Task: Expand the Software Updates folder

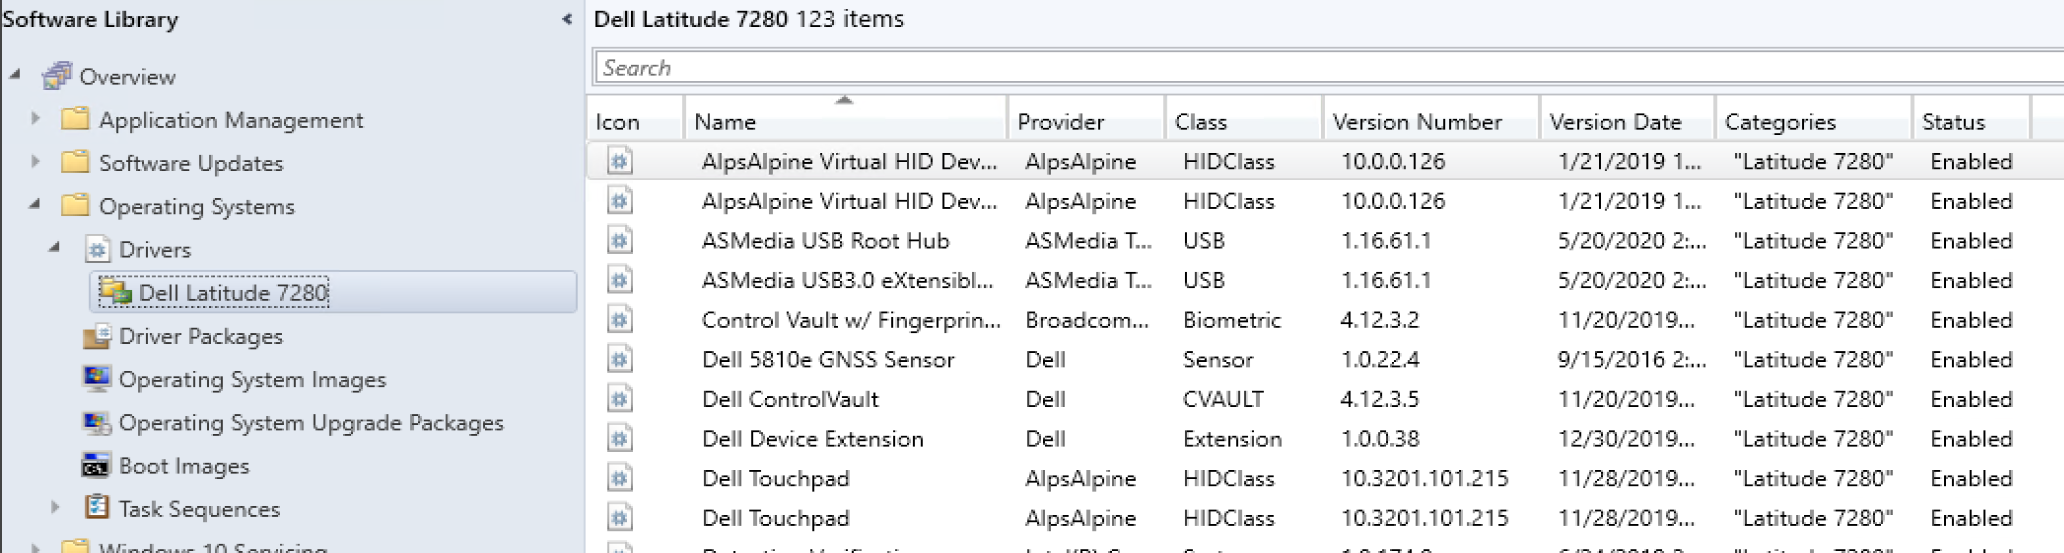Action: pyautogui.click(x=36, y=162)
